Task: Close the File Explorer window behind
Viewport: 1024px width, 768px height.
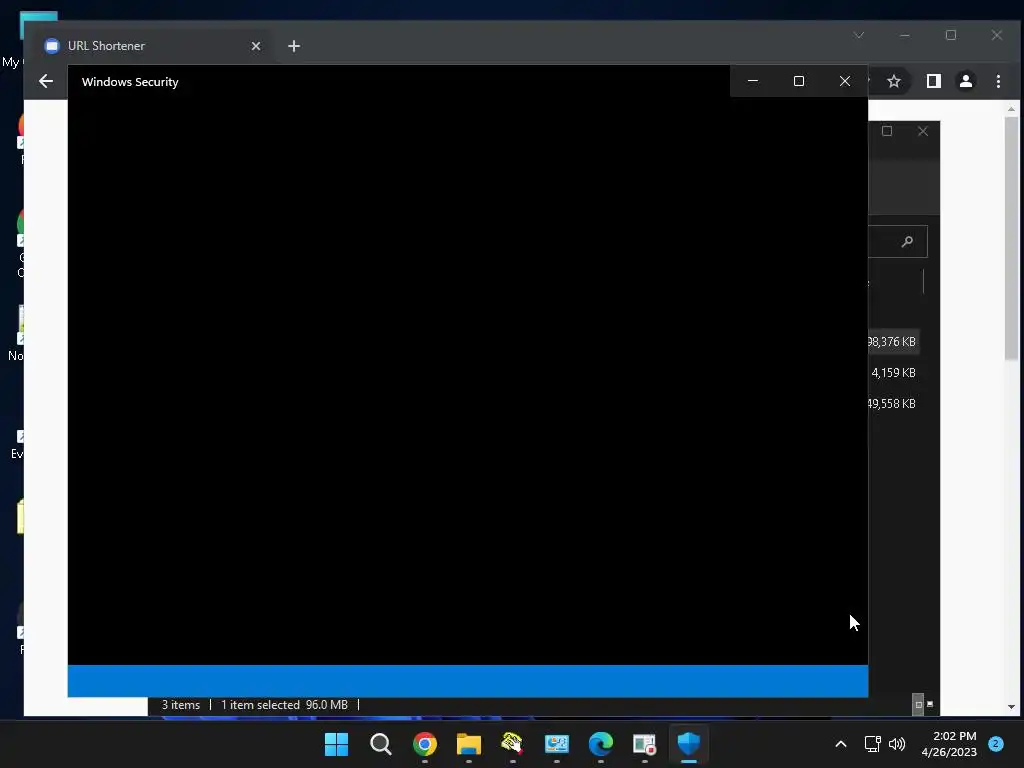Action: (x=923, y=131)
